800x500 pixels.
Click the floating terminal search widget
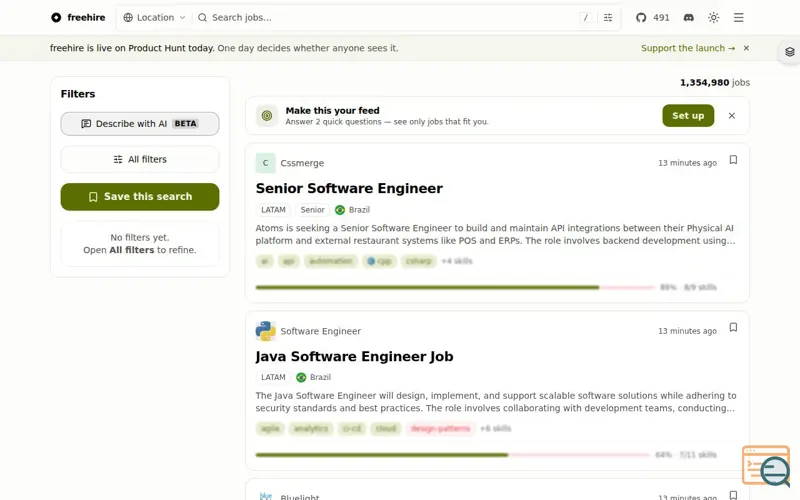766,465
